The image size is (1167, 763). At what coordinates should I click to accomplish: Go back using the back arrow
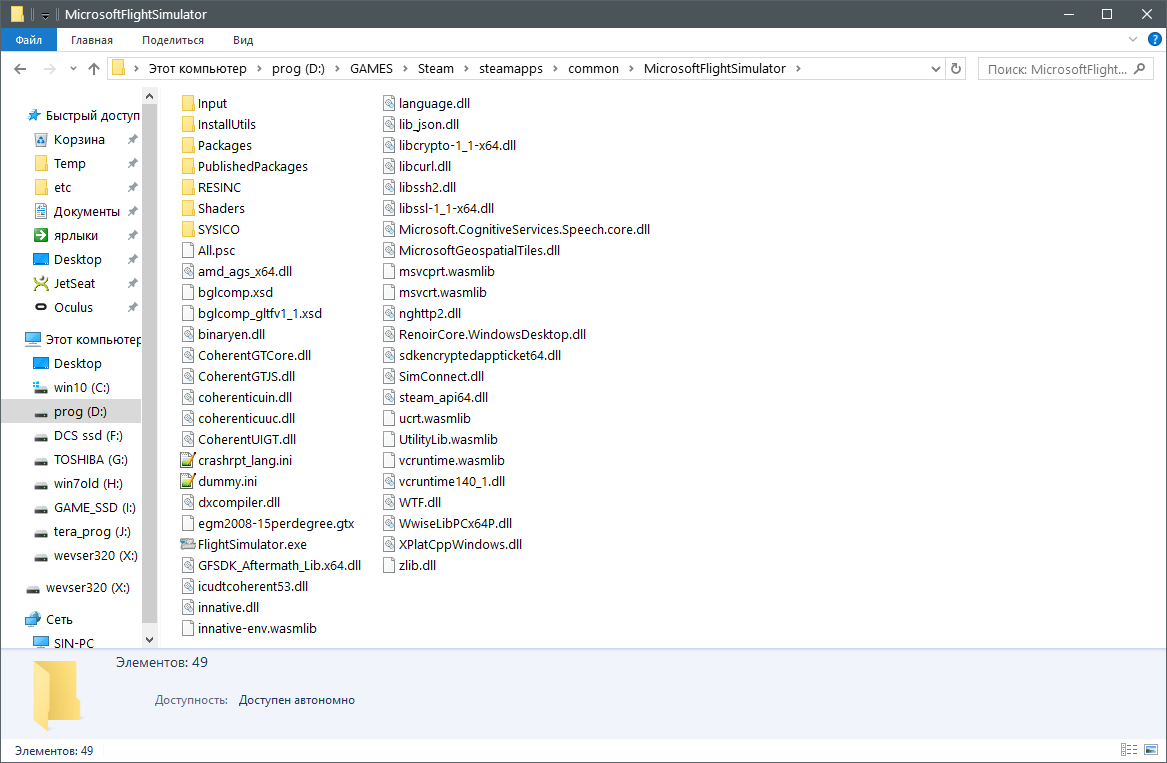[20, 68]
